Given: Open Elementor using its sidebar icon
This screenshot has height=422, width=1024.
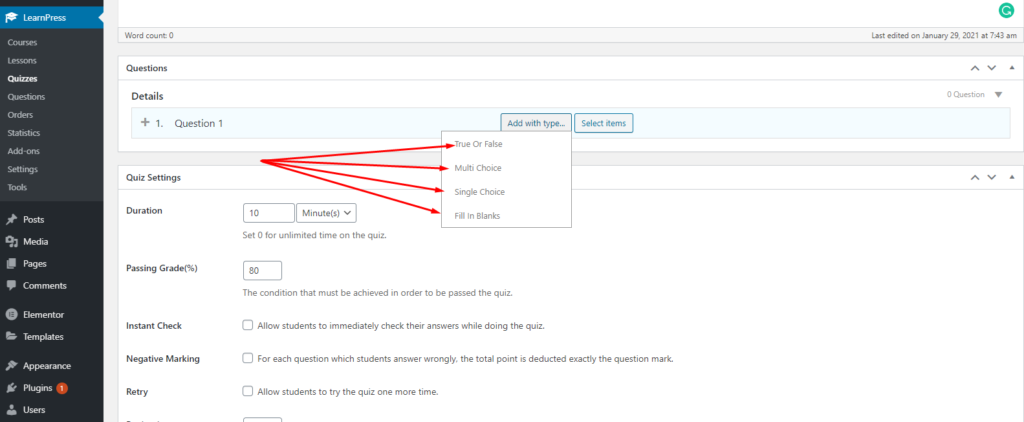Looking at the screenshot, I should [x=11, y=314].
